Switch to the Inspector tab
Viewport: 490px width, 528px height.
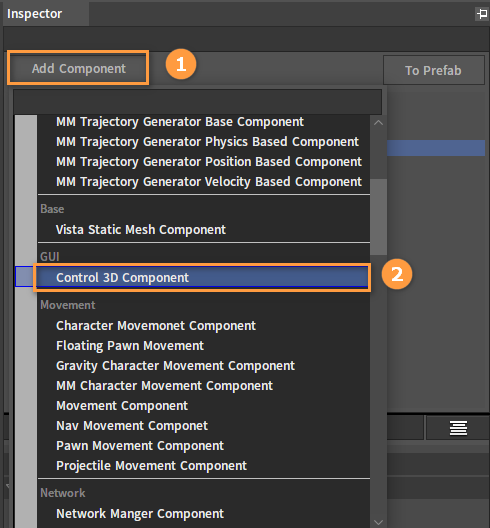[34, 14]
